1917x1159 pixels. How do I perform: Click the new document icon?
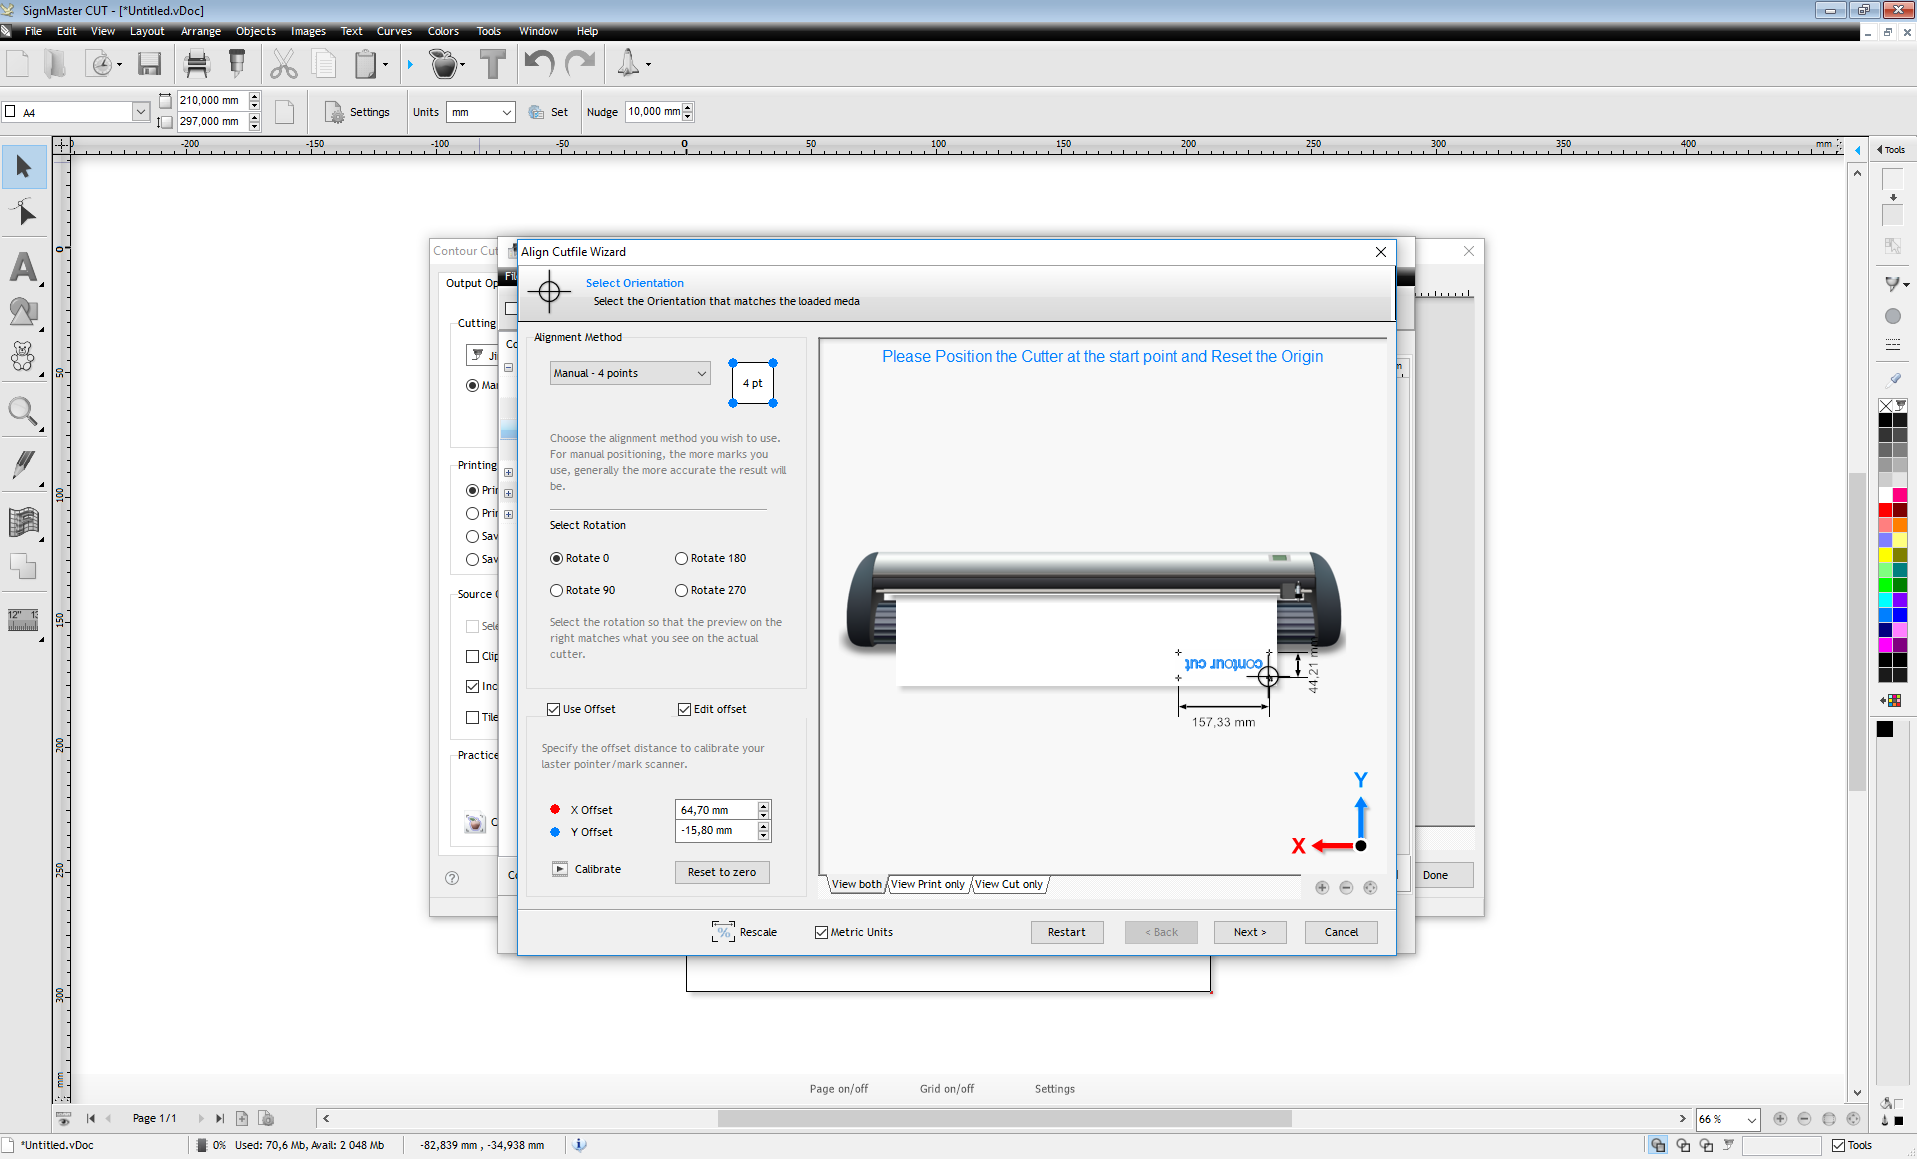tap(18, 64)
